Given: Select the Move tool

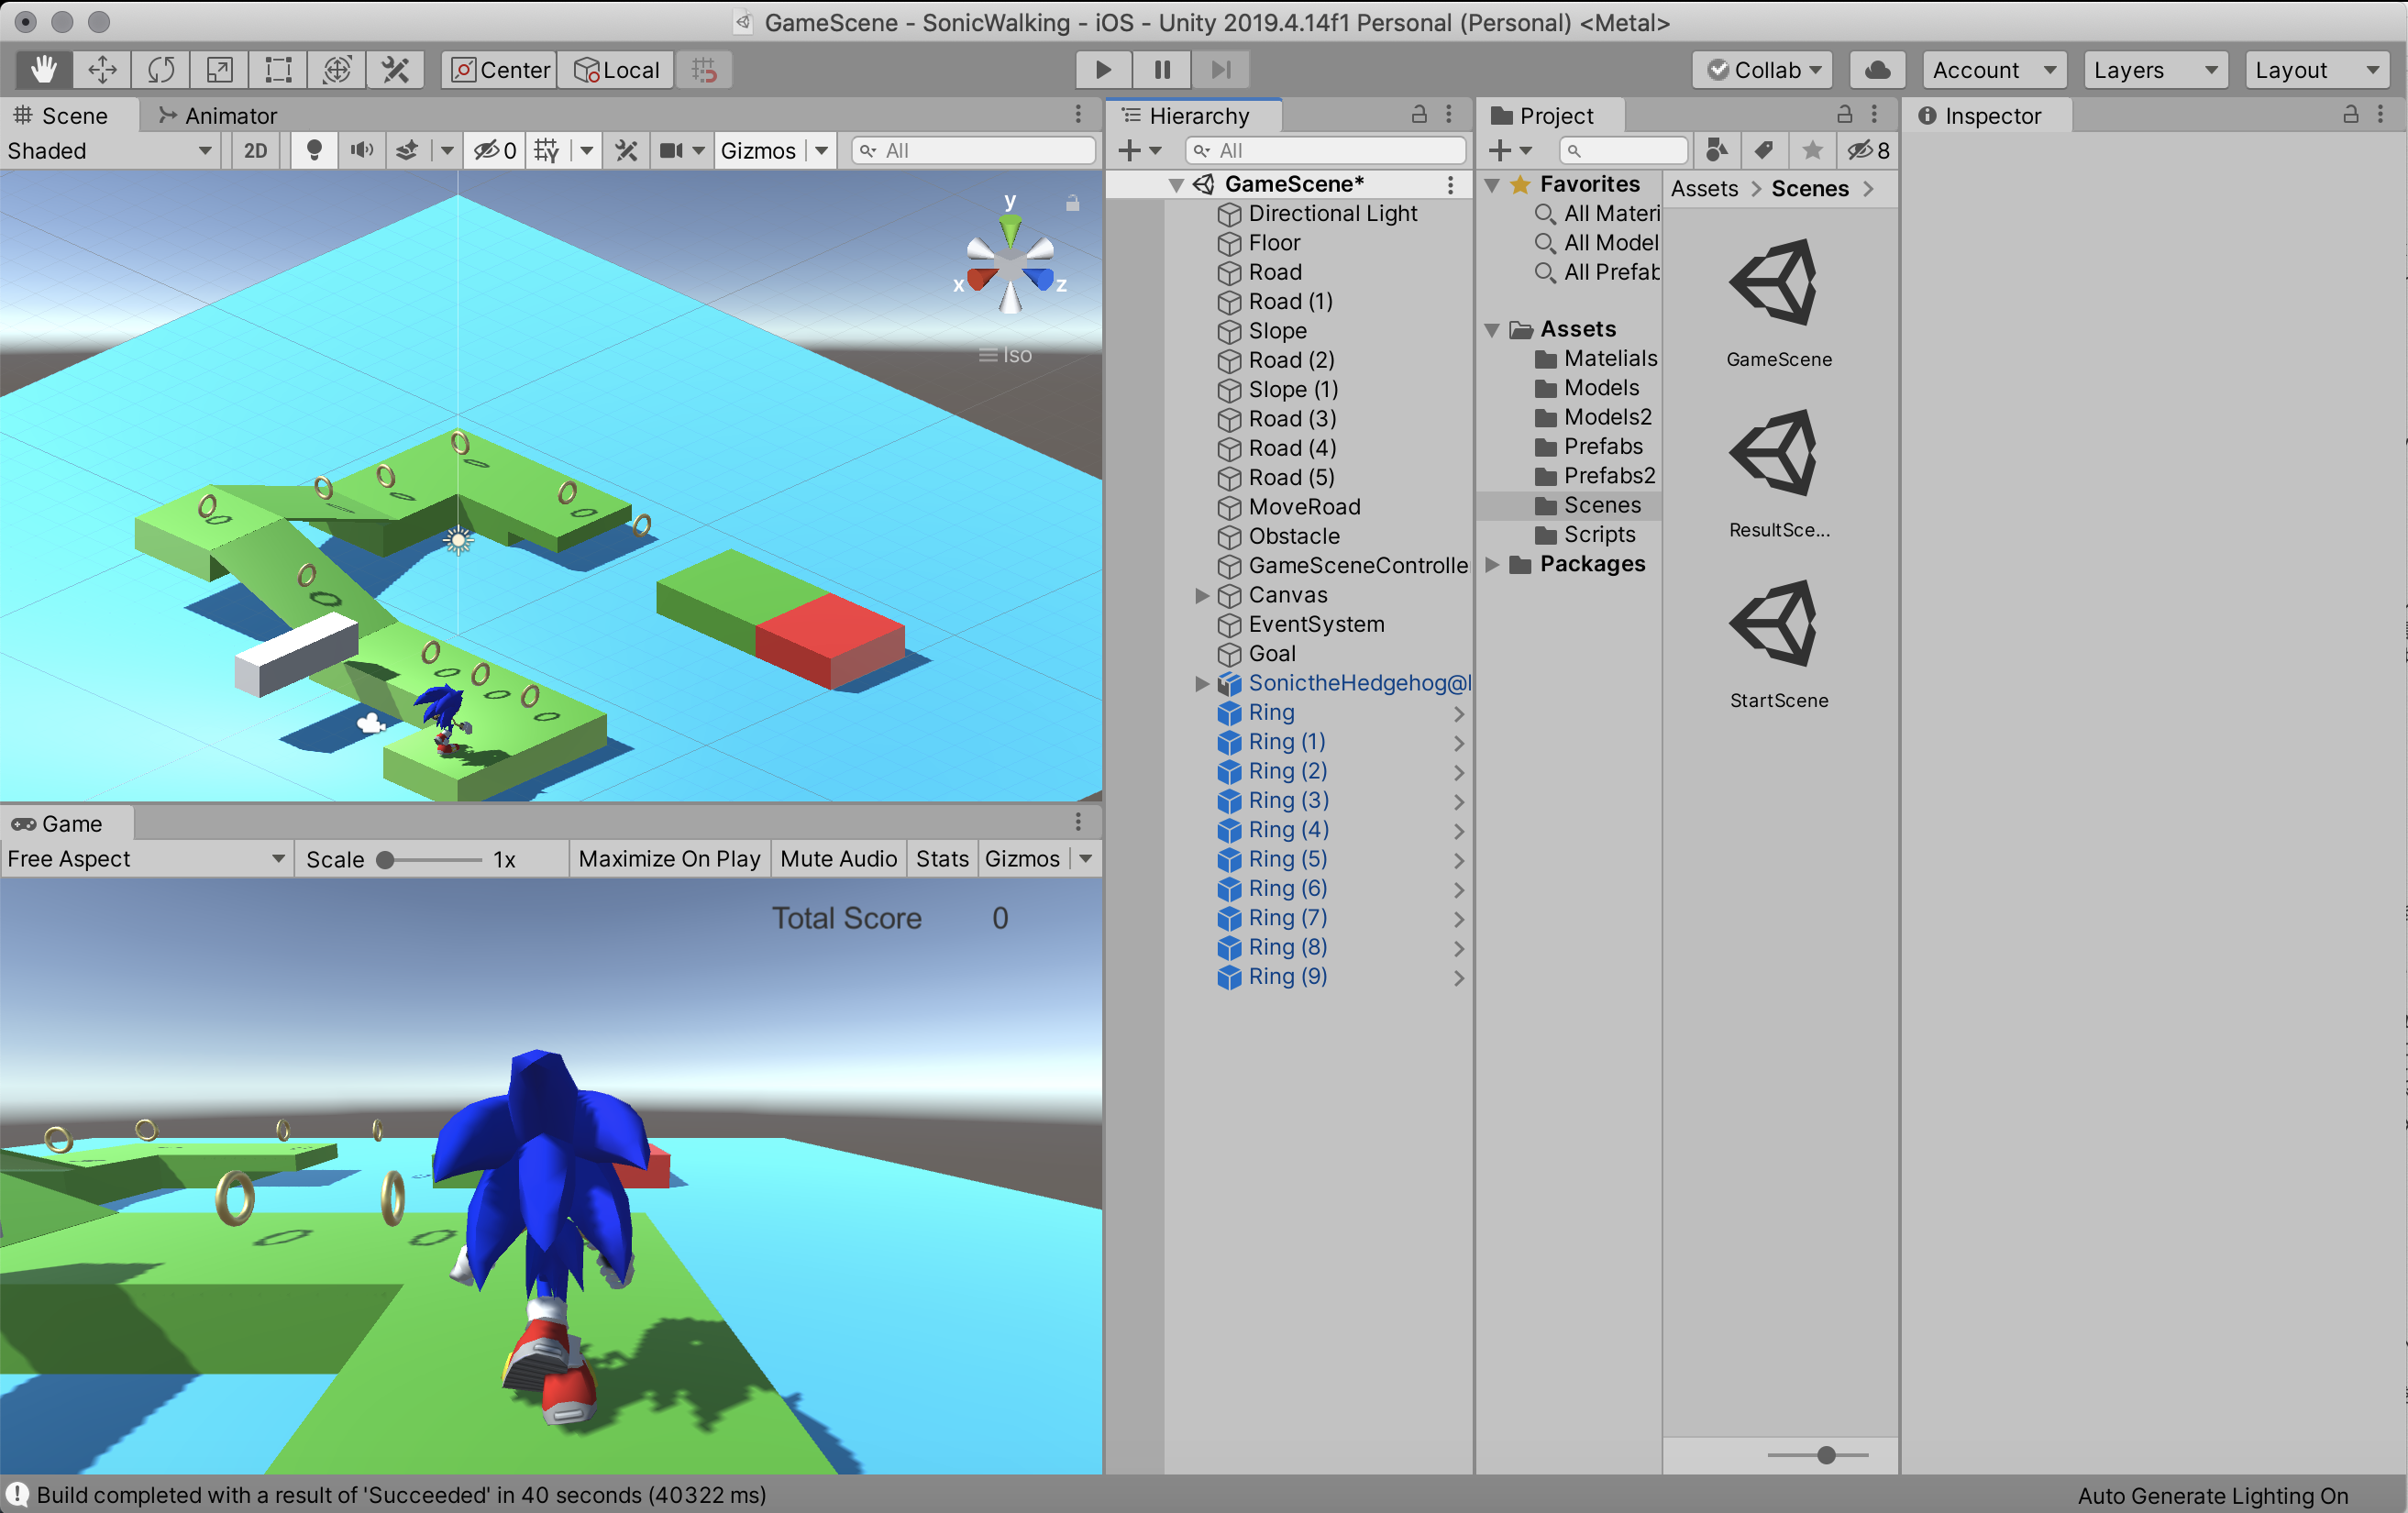Looking at the screenshot, I should click(x=102, y=70).
